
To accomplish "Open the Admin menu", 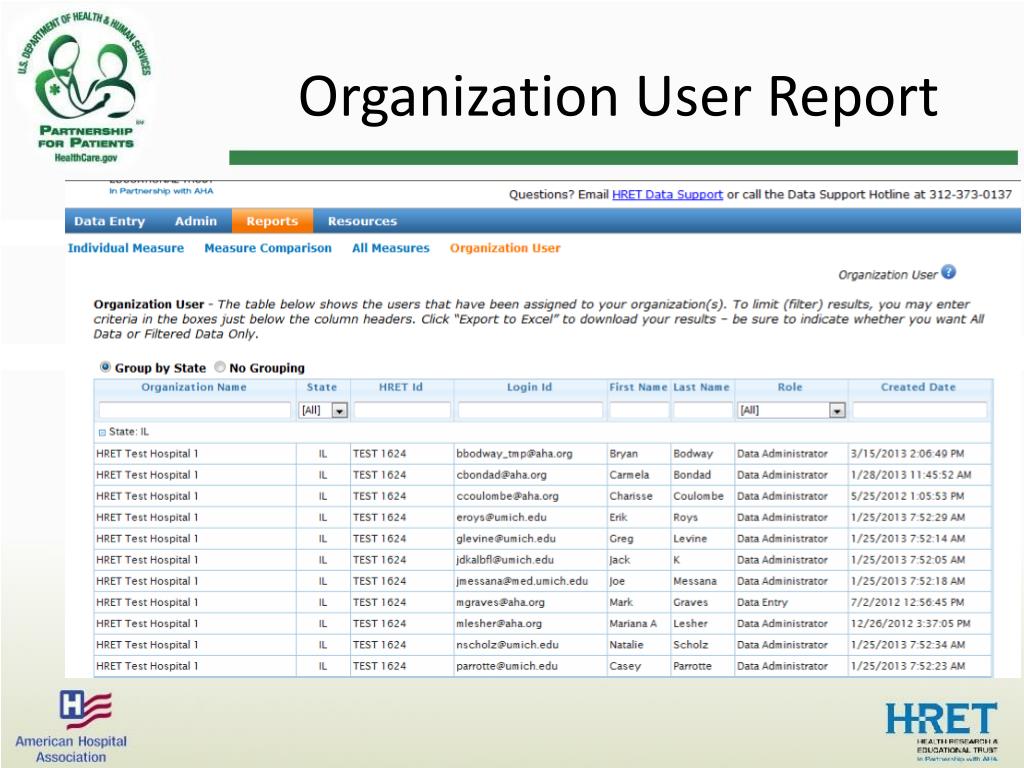I will tap(195, 221).
